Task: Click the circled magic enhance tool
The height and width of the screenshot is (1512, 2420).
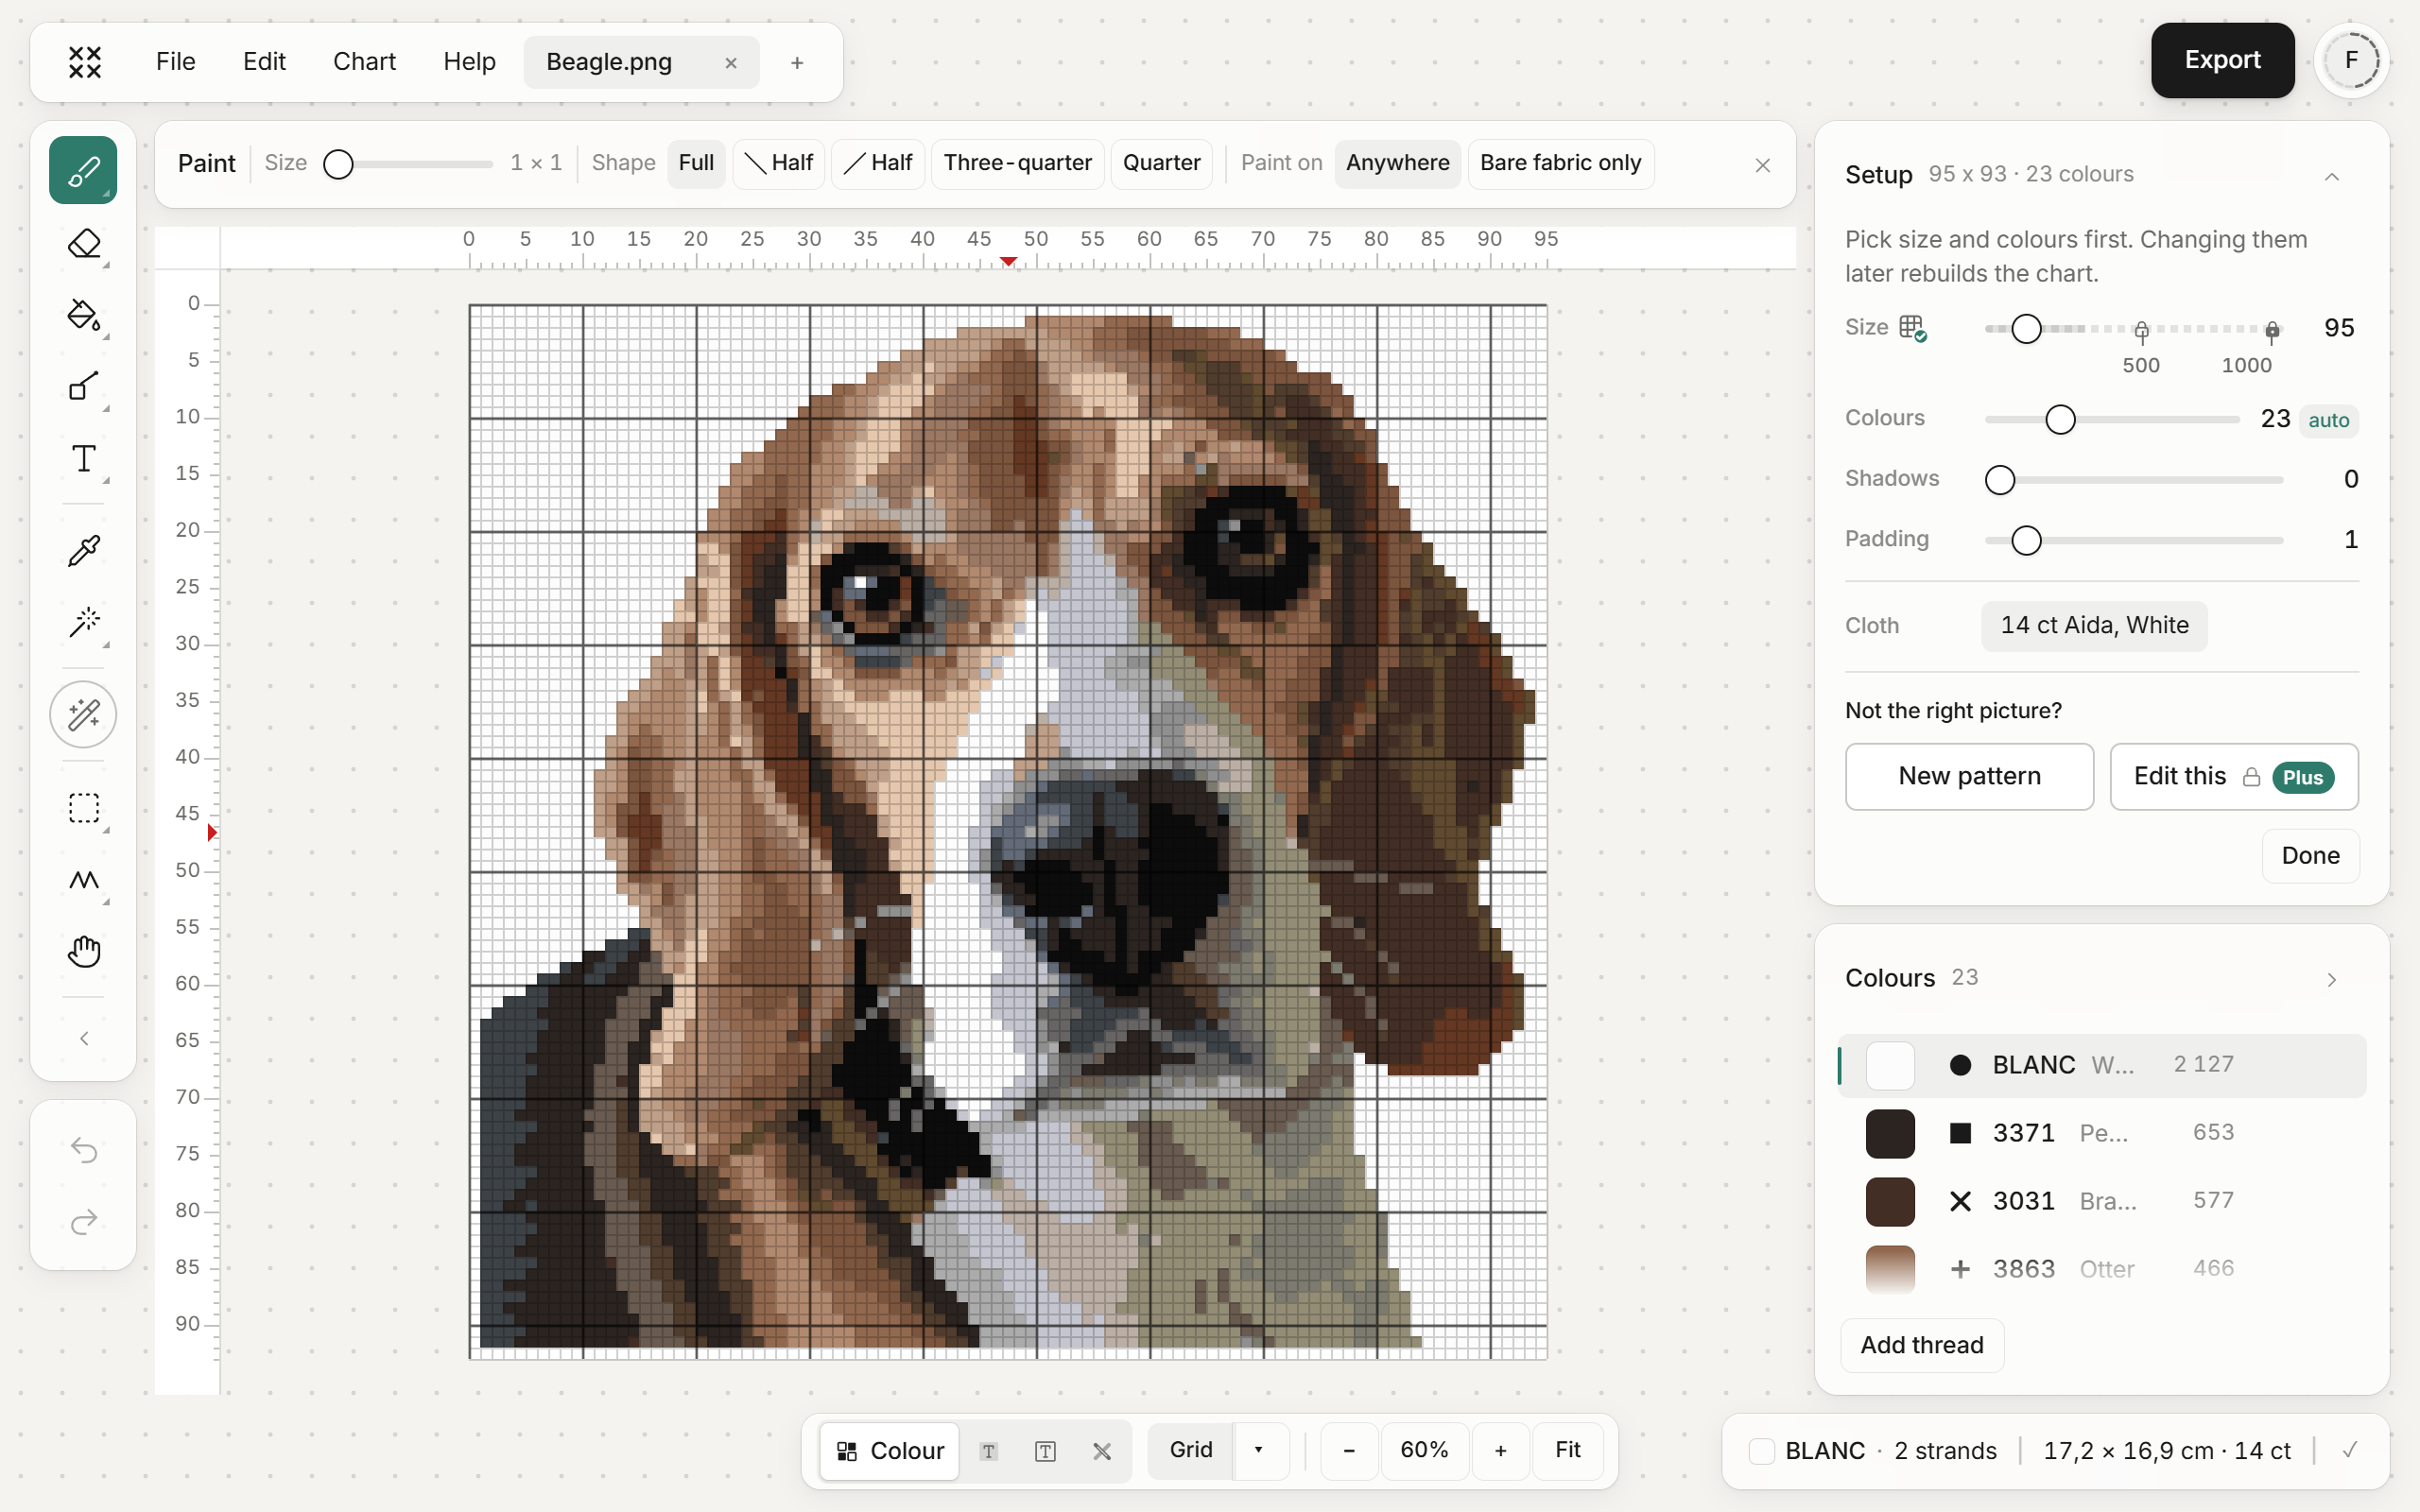Action: [83, 714]
